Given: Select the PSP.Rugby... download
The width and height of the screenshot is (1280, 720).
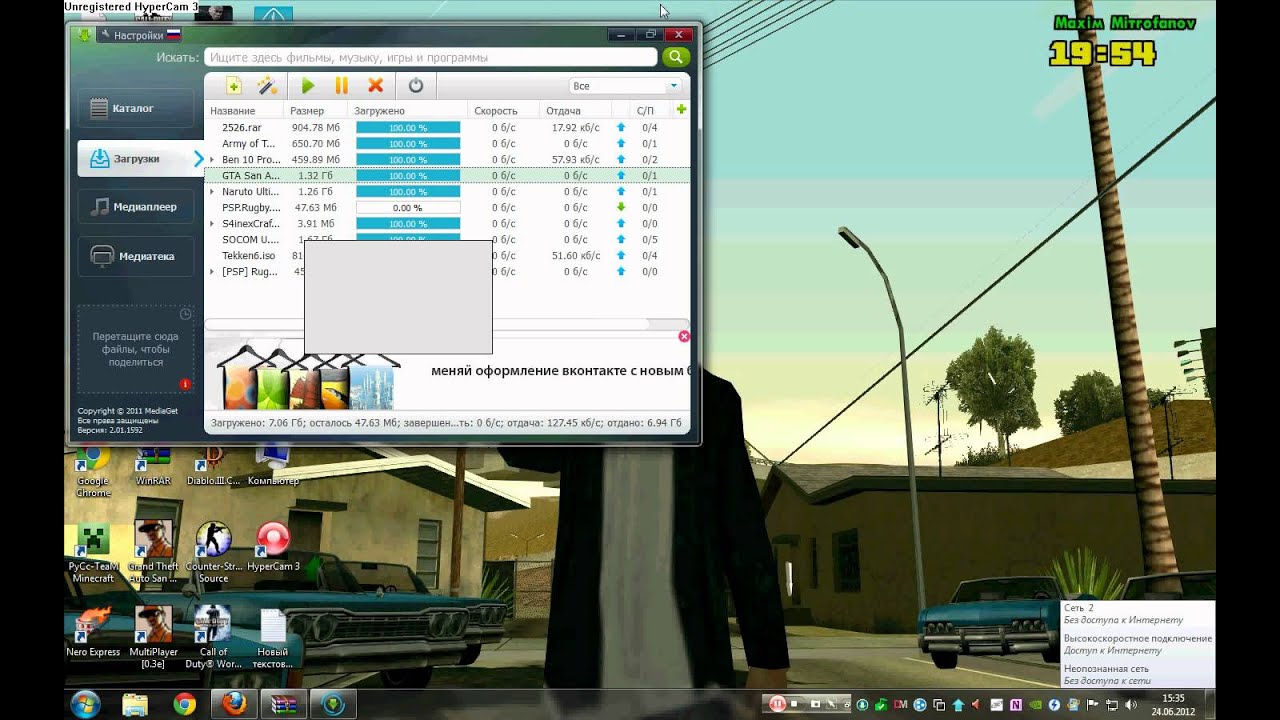Looking at the screenshot, I should pos(447,208).
